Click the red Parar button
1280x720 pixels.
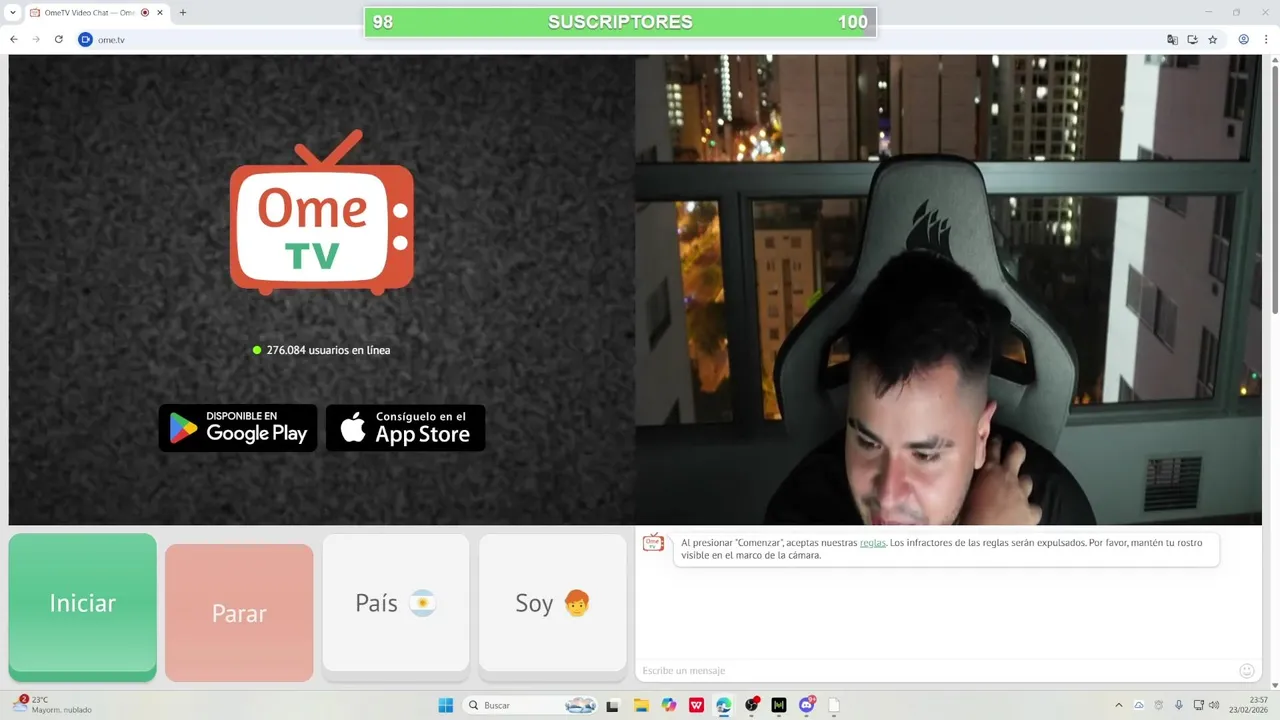click(239, 613)
